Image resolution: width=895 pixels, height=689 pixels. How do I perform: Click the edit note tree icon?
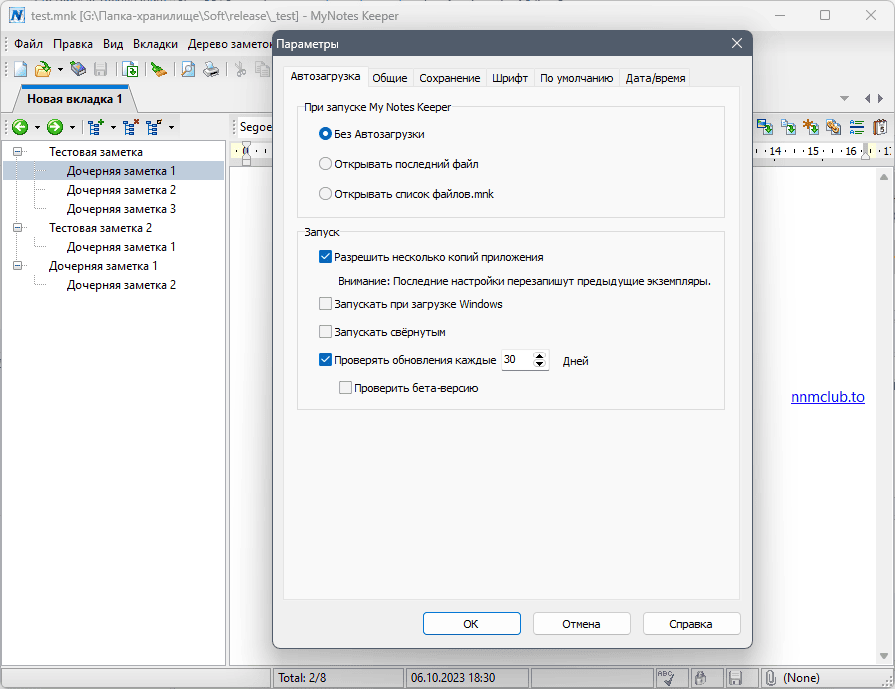click(154, 127)
